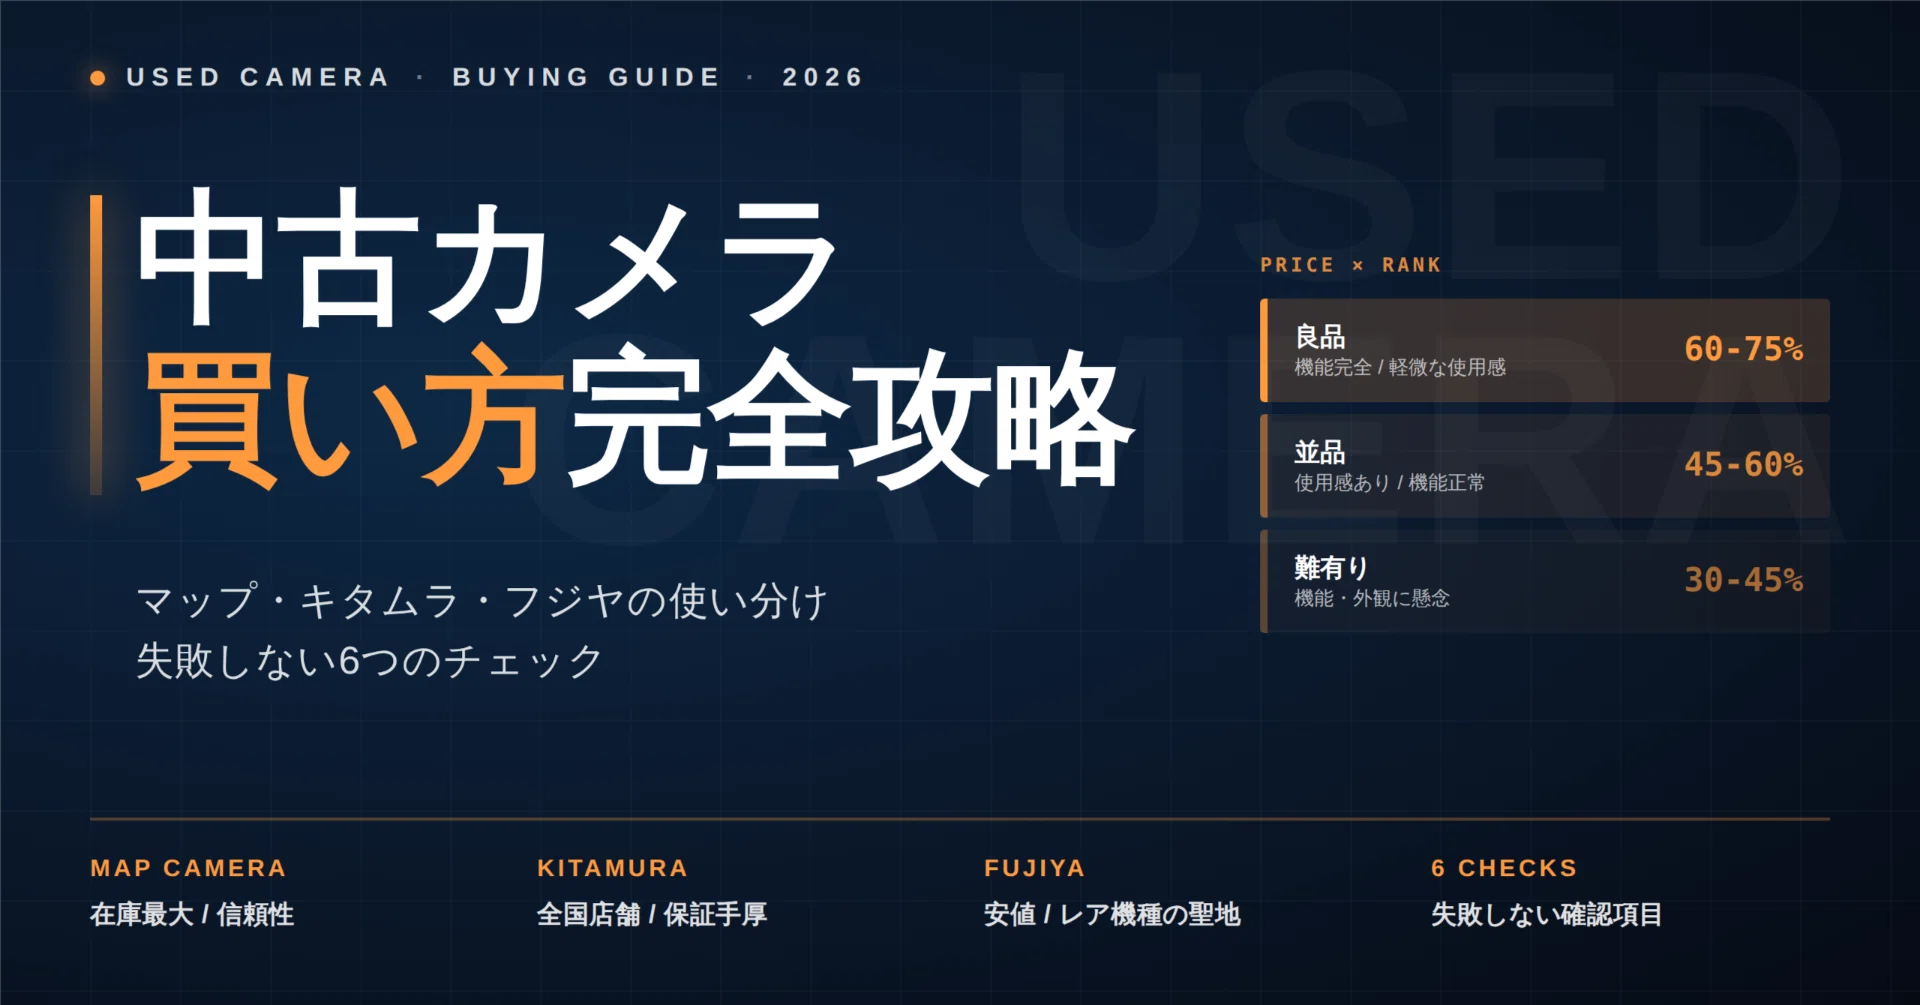Select the '並品' rank card
1920x1005 pixels.
pyautogui.click(x=1545, y=465)
